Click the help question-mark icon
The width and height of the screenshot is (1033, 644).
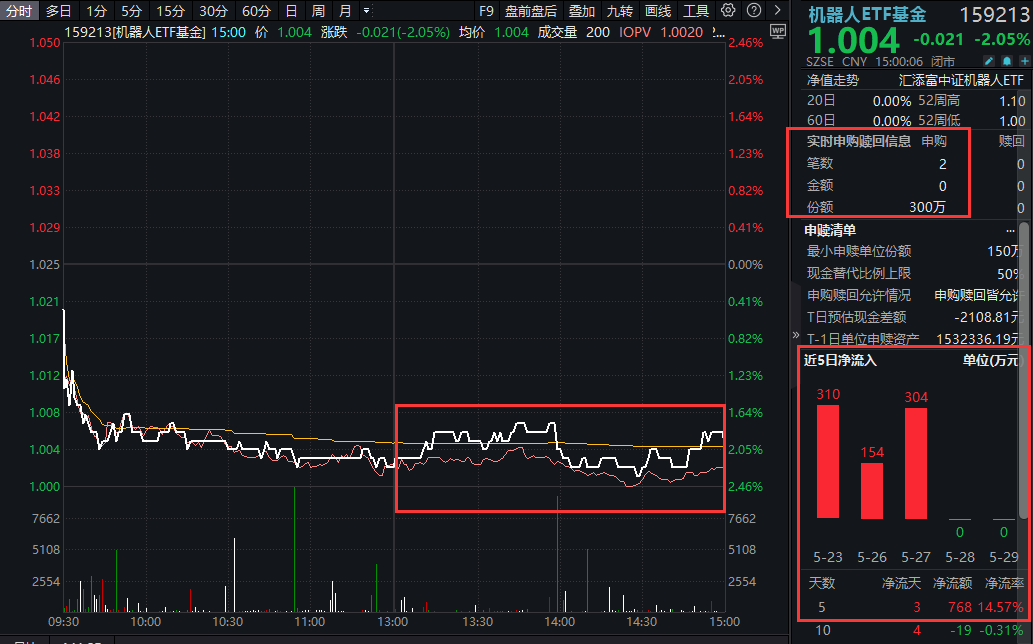(753, 10)
